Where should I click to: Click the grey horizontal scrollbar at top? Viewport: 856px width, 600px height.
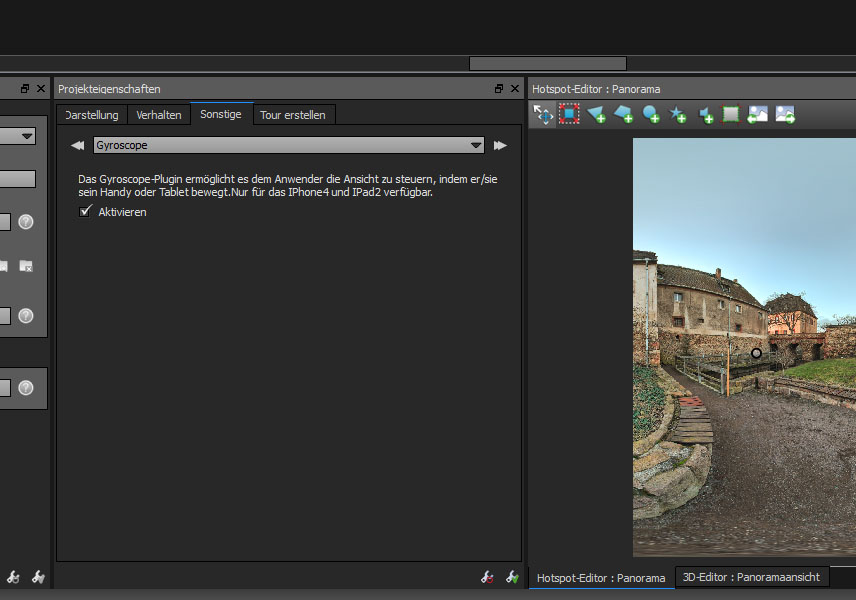coord(547,63)
